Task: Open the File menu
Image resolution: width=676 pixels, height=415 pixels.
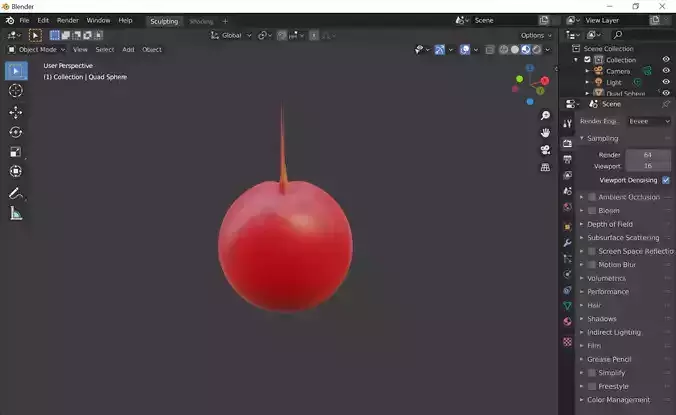Action: click(x=24, y=20)
